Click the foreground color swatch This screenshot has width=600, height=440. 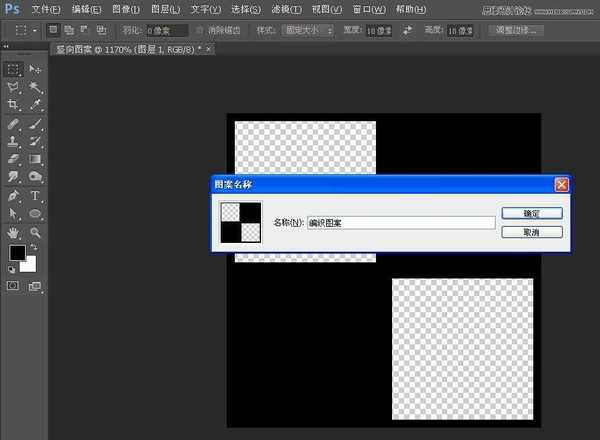pyautogui.click(x=17, y=254)
